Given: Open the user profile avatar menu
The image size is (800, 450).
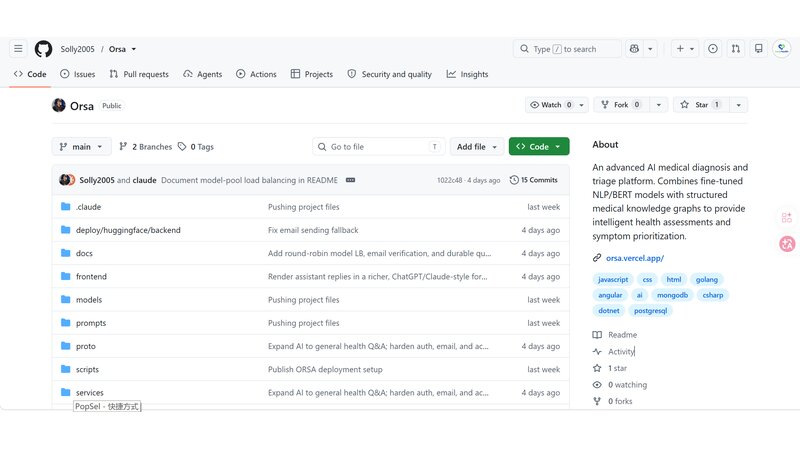Looking at the screenshot, I should click(x=782, y=49).
